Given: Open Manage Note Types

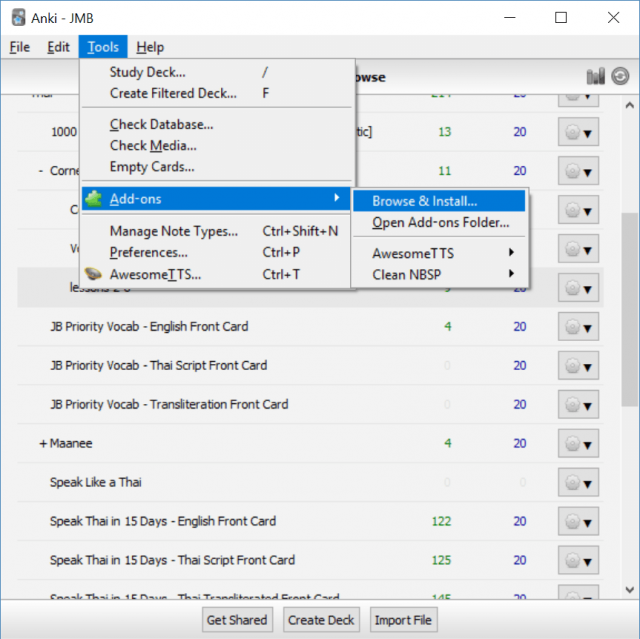Looking at the screenshot, I should (216, 231).
